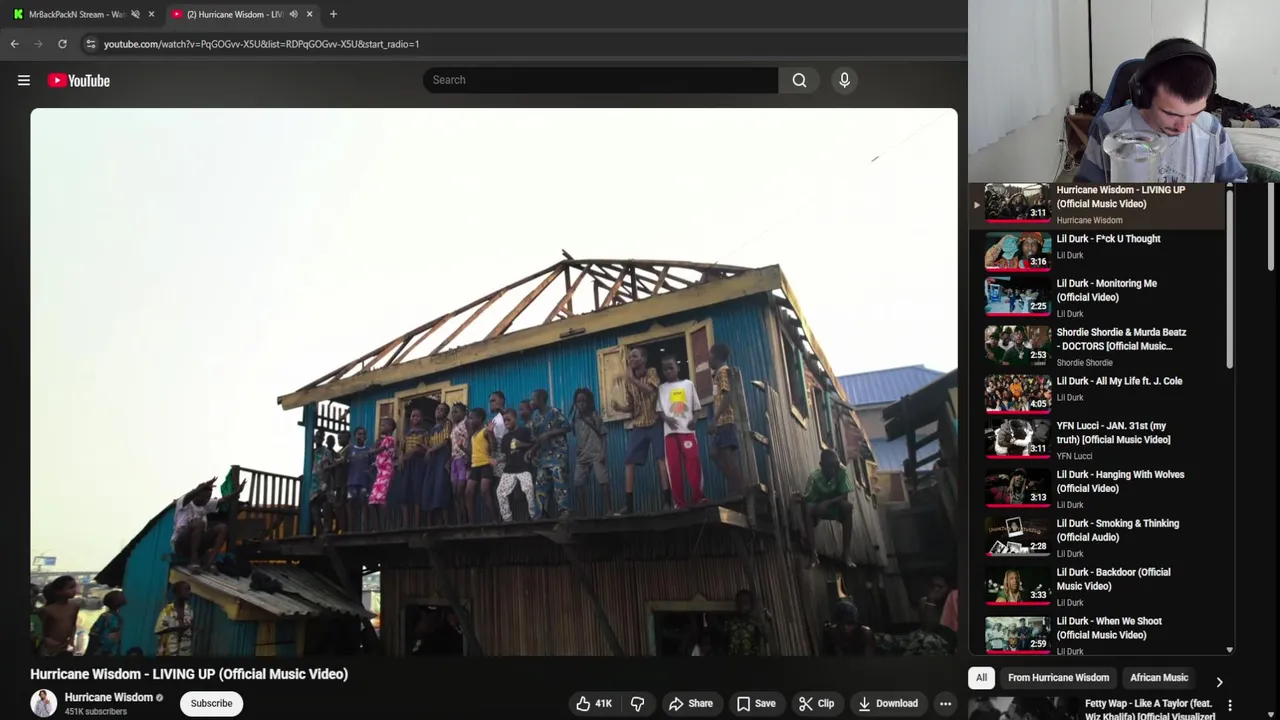This screenshot has width=1280, height=720.
Task: Filter by African Music chip
Action: pyautogui.click(x=1159, y=677)
